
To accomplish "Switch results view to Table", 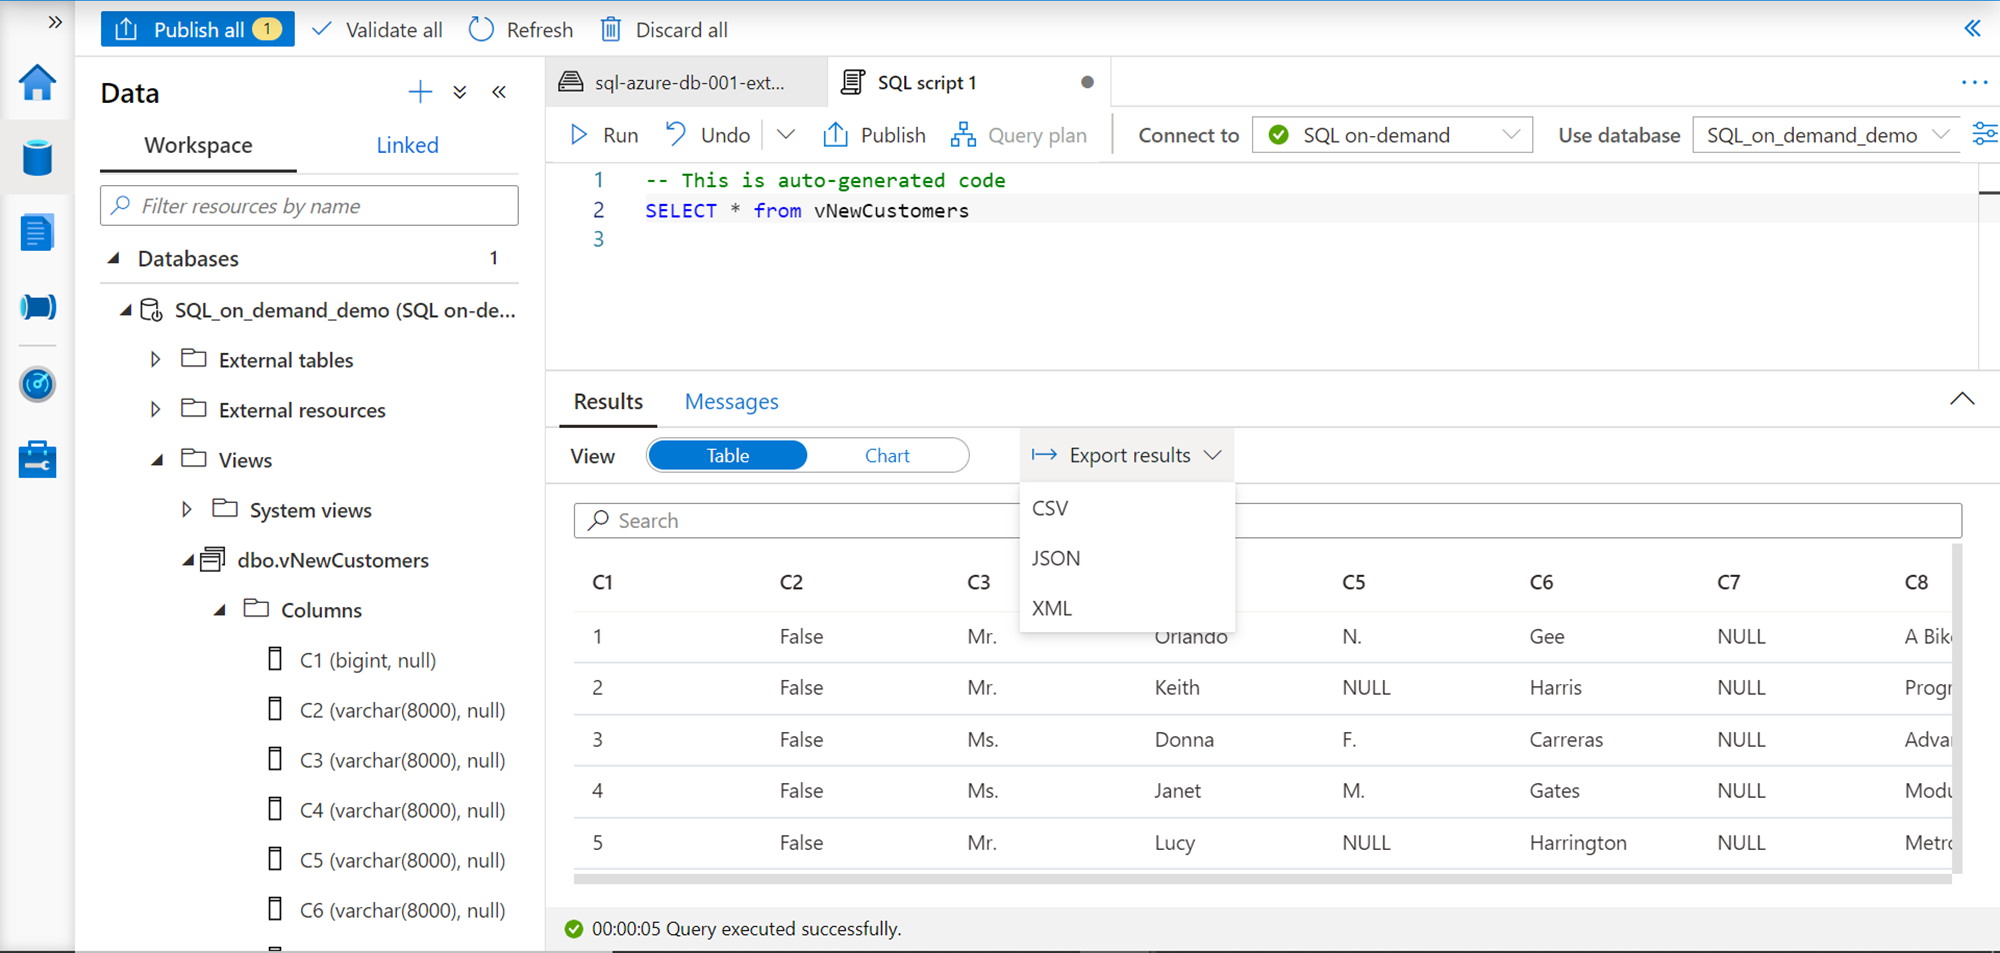I will (x=727, y=456).
